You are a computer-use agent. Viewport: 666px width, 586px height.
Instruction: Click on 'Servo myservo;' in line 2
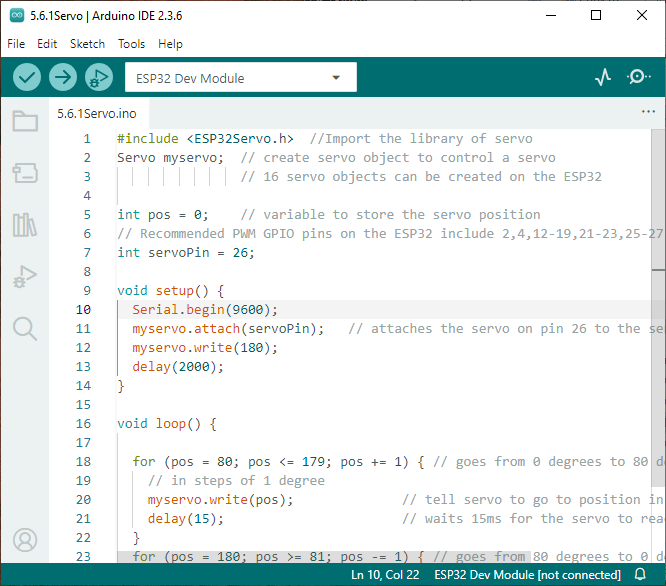[x=170, y=158]
